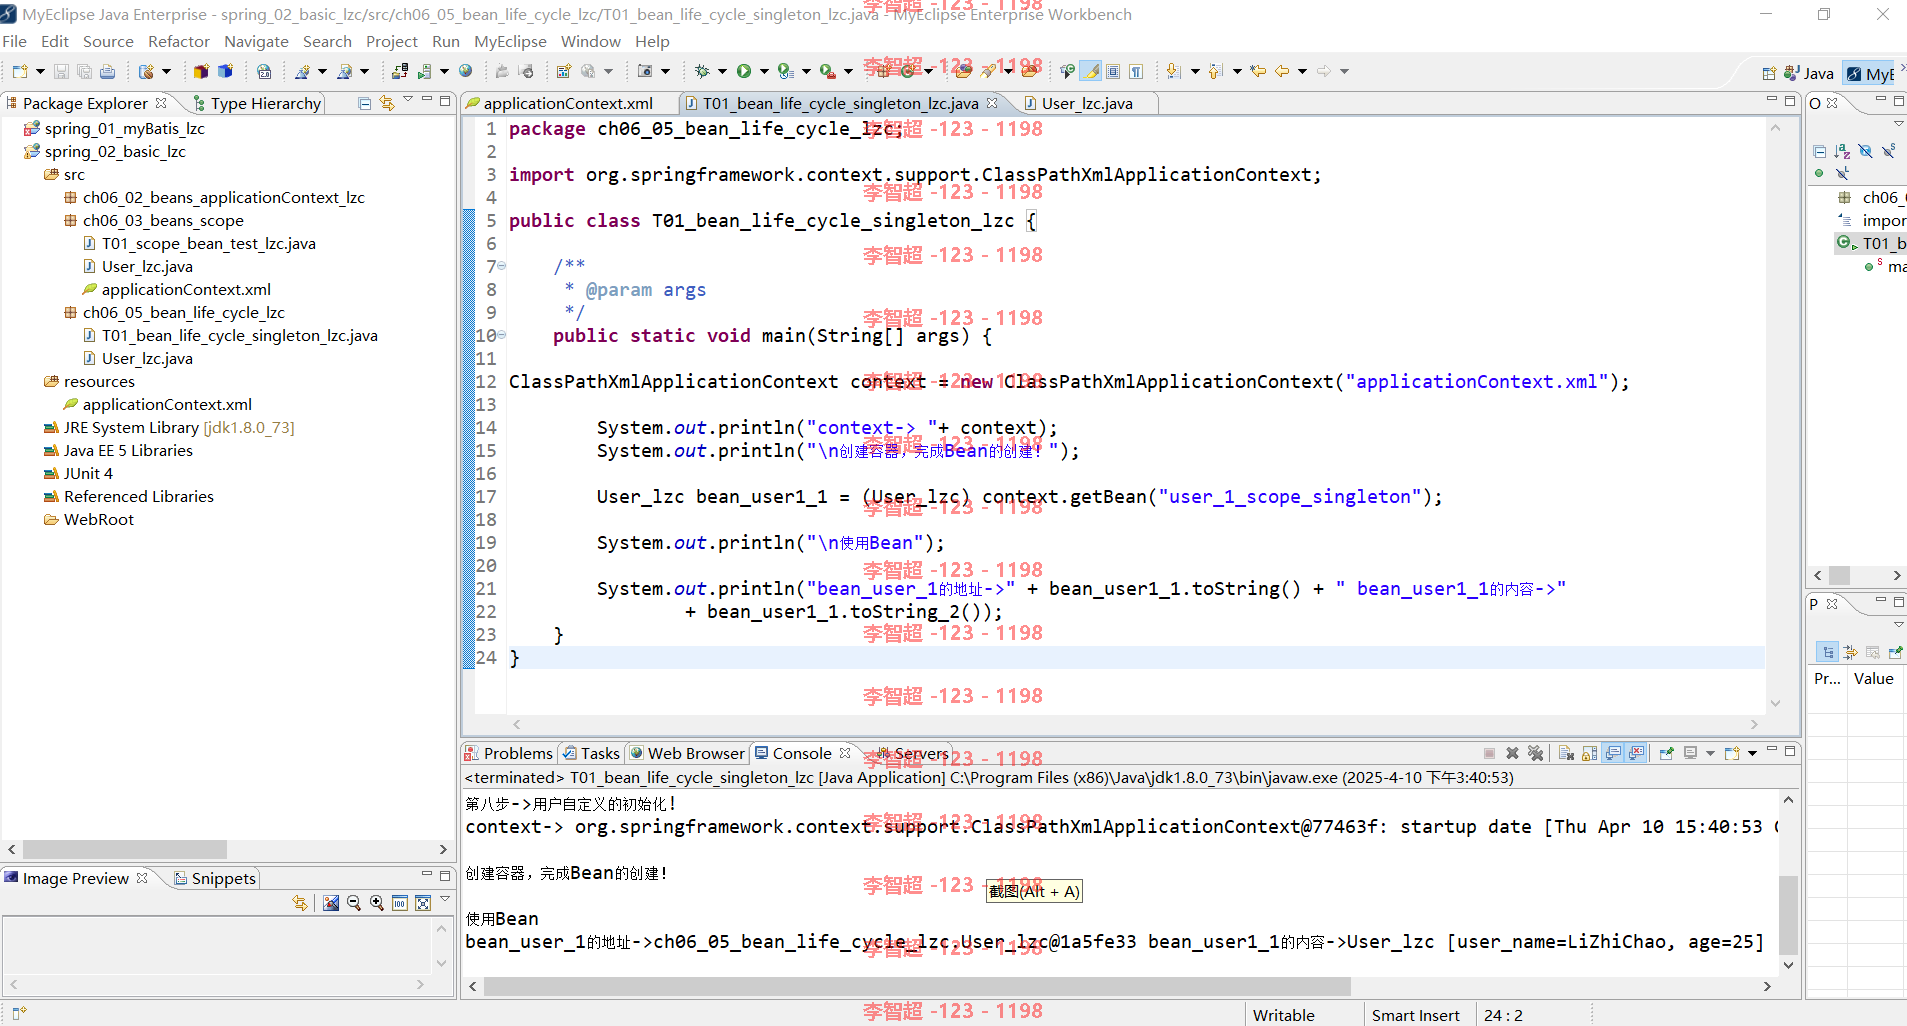Click the green Run button icon

744,71
